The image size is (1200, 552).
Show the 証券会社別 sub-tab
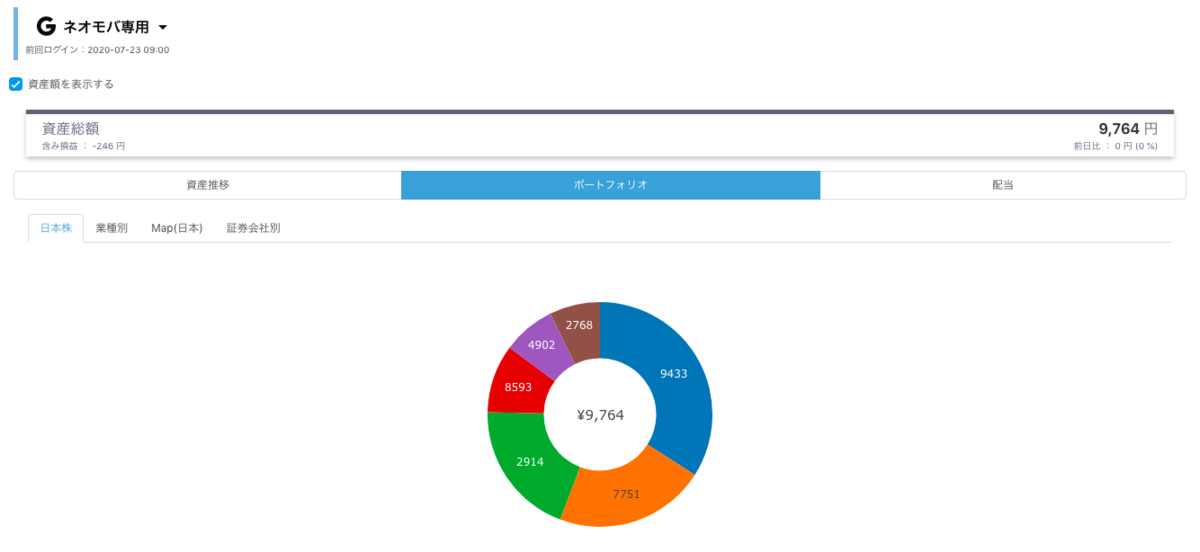pos(254,228)
